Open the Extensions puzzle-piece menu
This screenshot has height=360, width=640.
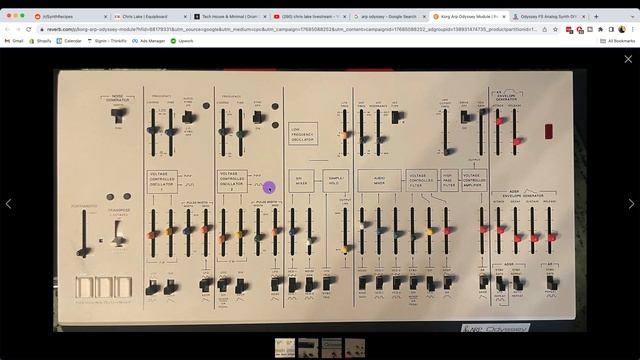[x=600, y=29]
